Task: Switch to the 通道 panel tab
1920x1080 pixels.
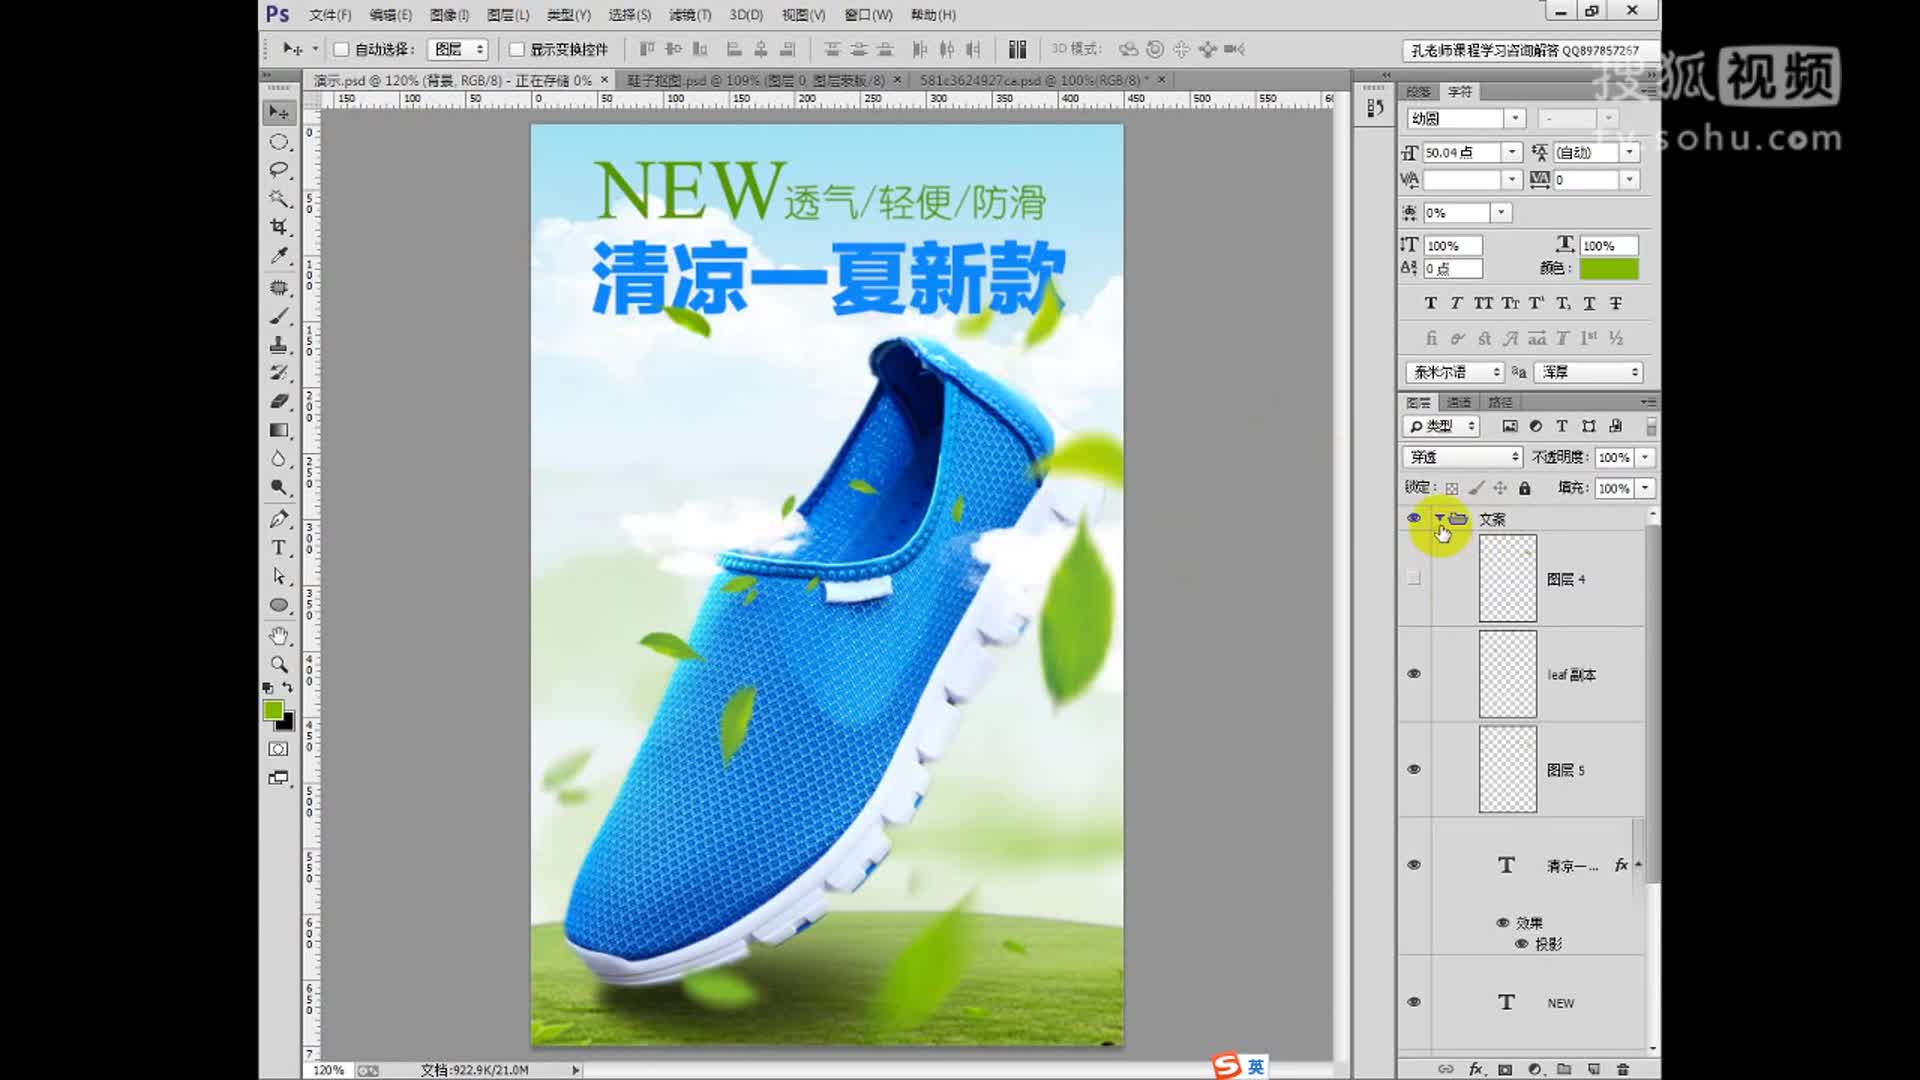Action: [1459, 402]
